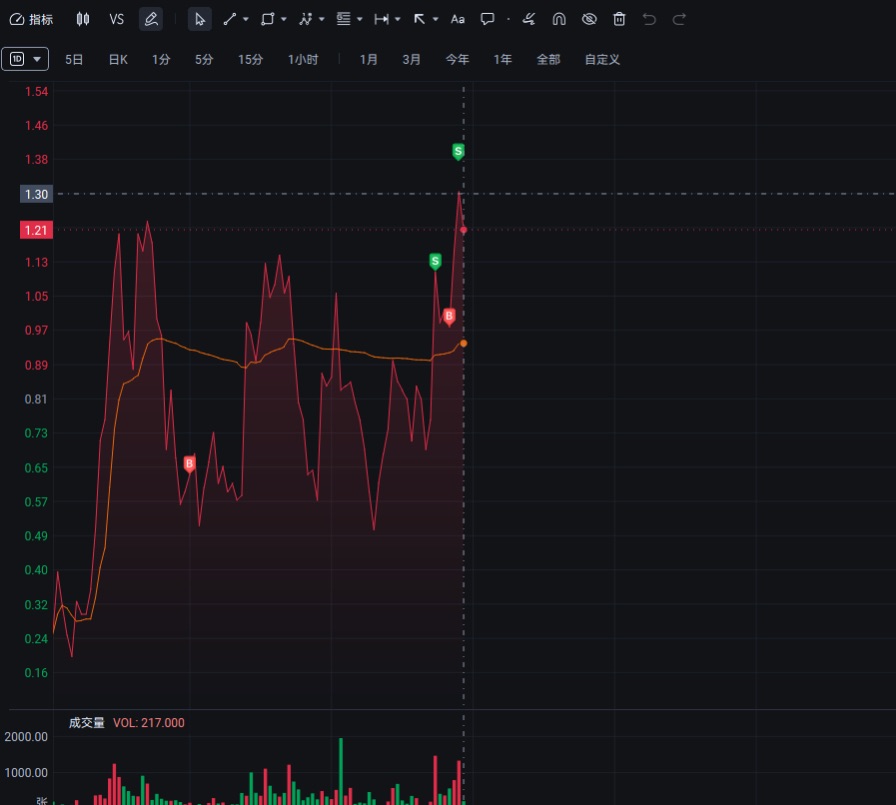Expand the line tool dropdown arrow
Screen dimensions: 896x805
coord(246,19)
